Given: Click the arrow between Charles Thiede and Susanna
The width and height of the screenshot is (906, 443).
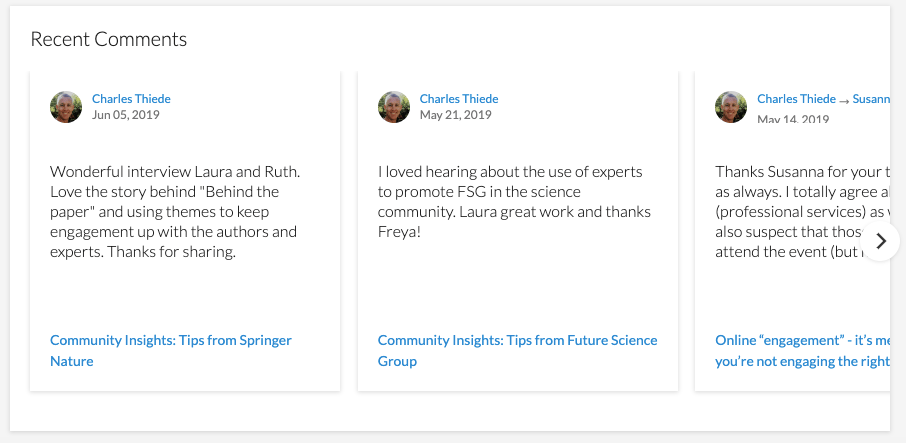Looking at the screenshot, I should pos(844,100).
